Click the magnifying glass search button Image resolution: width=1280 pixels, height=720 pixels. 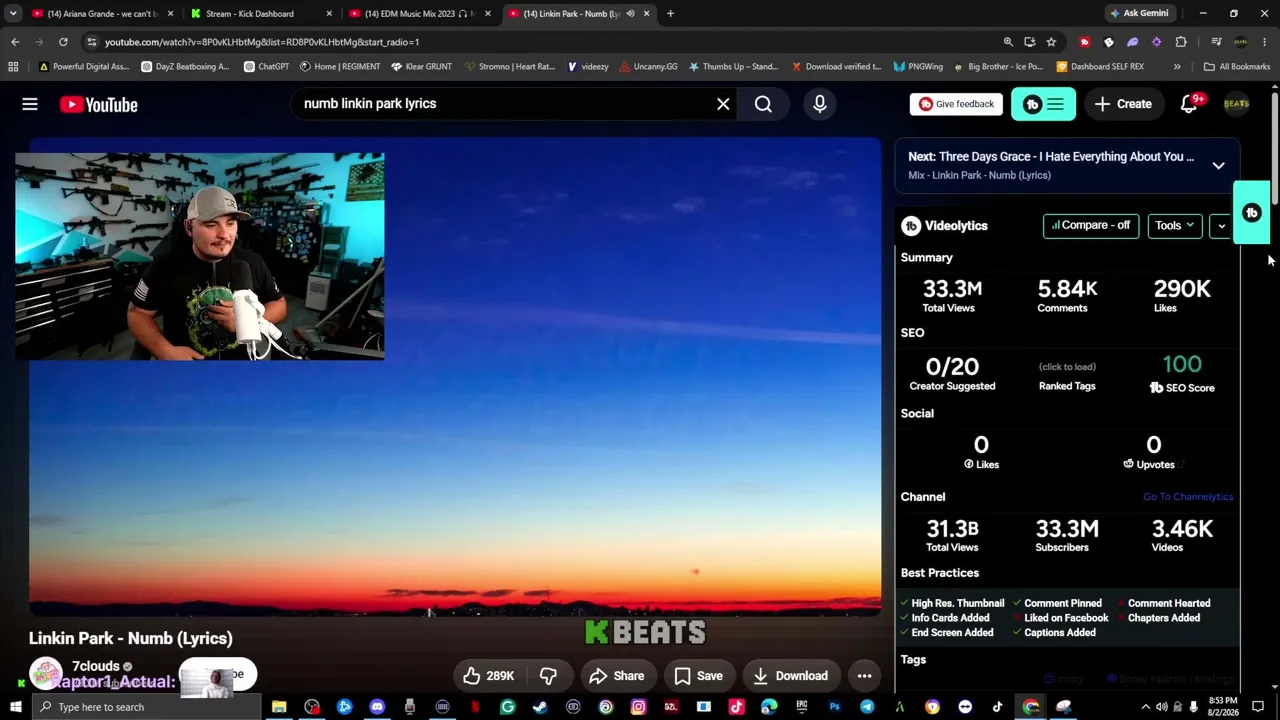click(x=763, y=104)
